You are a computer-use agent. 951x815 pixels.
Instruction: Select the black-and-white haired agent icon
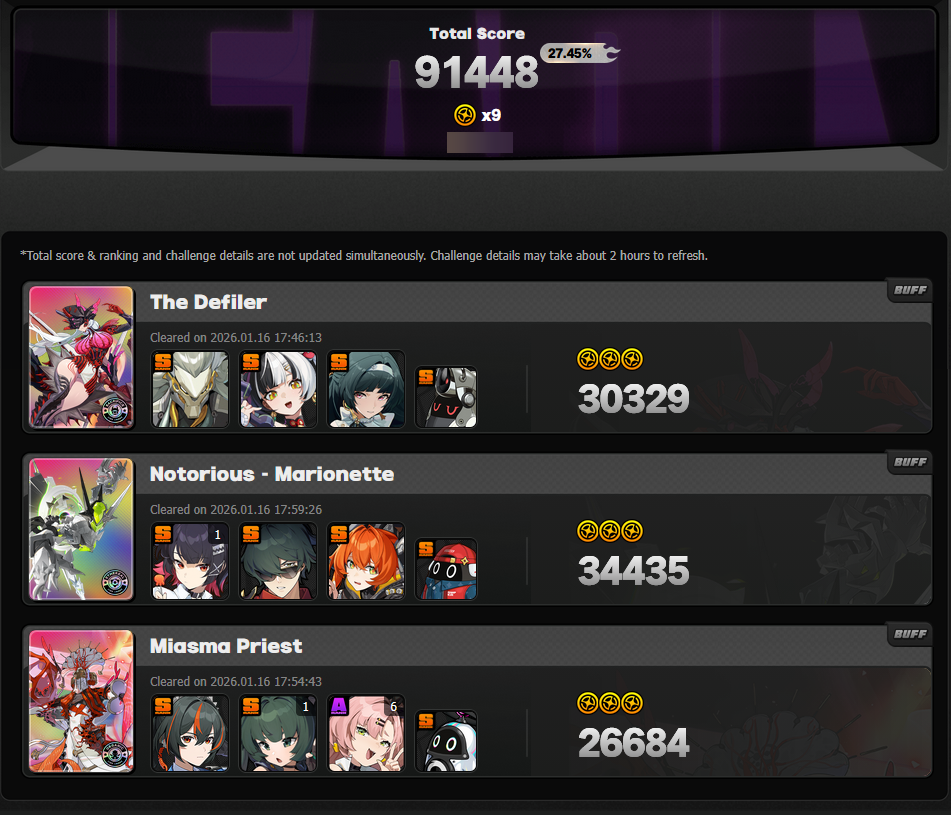point(278,389)
